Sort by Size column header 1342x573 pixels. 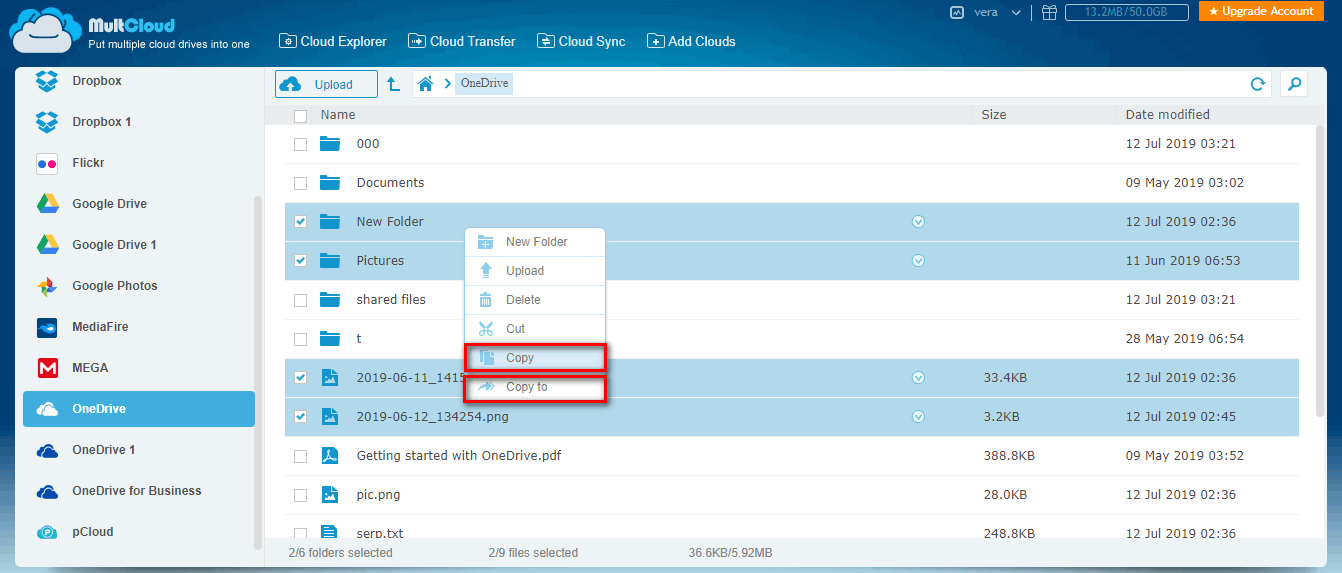point(994,115)
